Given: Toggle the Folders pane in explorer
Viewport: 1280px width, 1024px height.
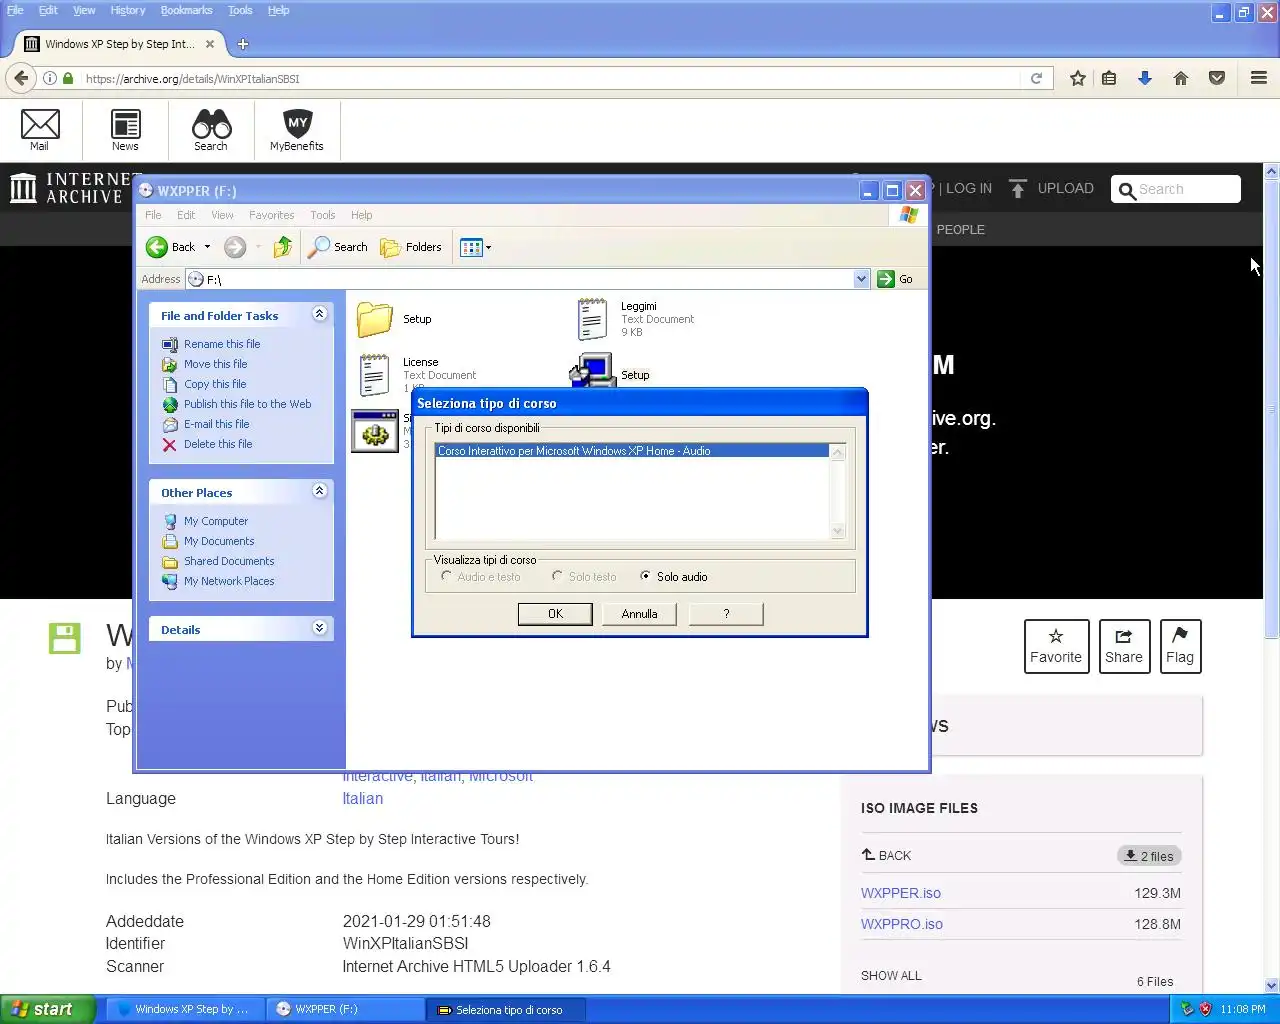Looking at the screenshot, I should pyautogui.click(x=411, y=247).
